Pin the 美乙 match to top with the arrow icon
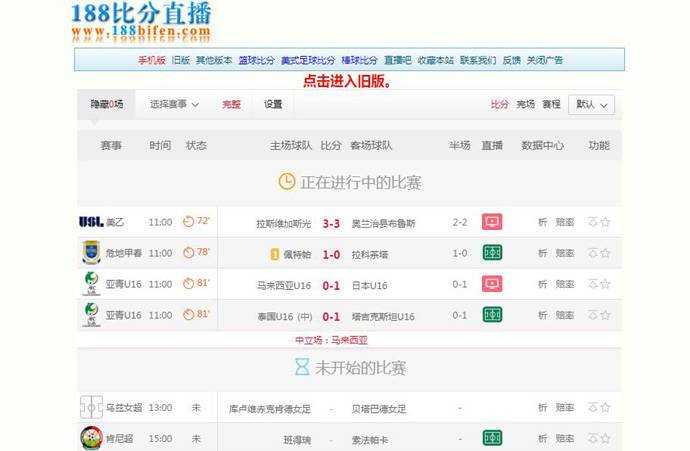690x451 pixels. pyautogui.click(x=593, y=222)
